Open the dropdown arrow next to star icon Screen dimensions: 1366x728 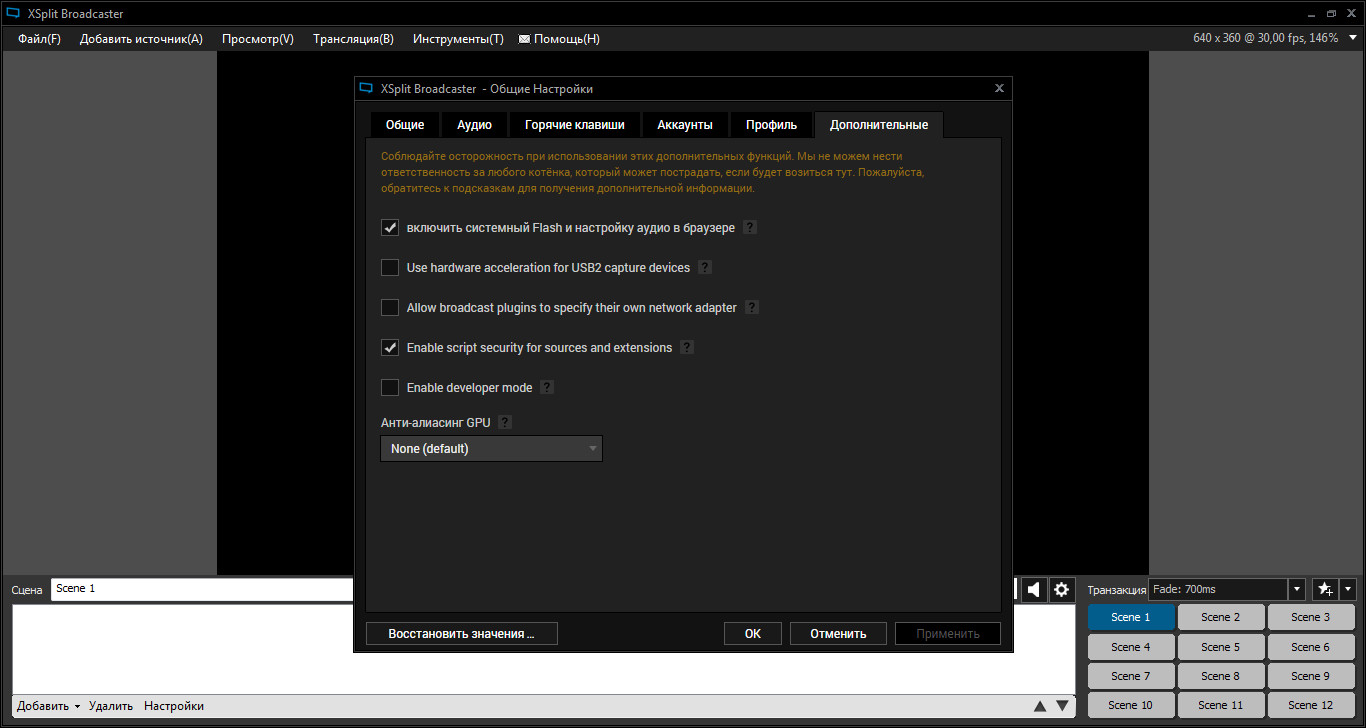1348,589
